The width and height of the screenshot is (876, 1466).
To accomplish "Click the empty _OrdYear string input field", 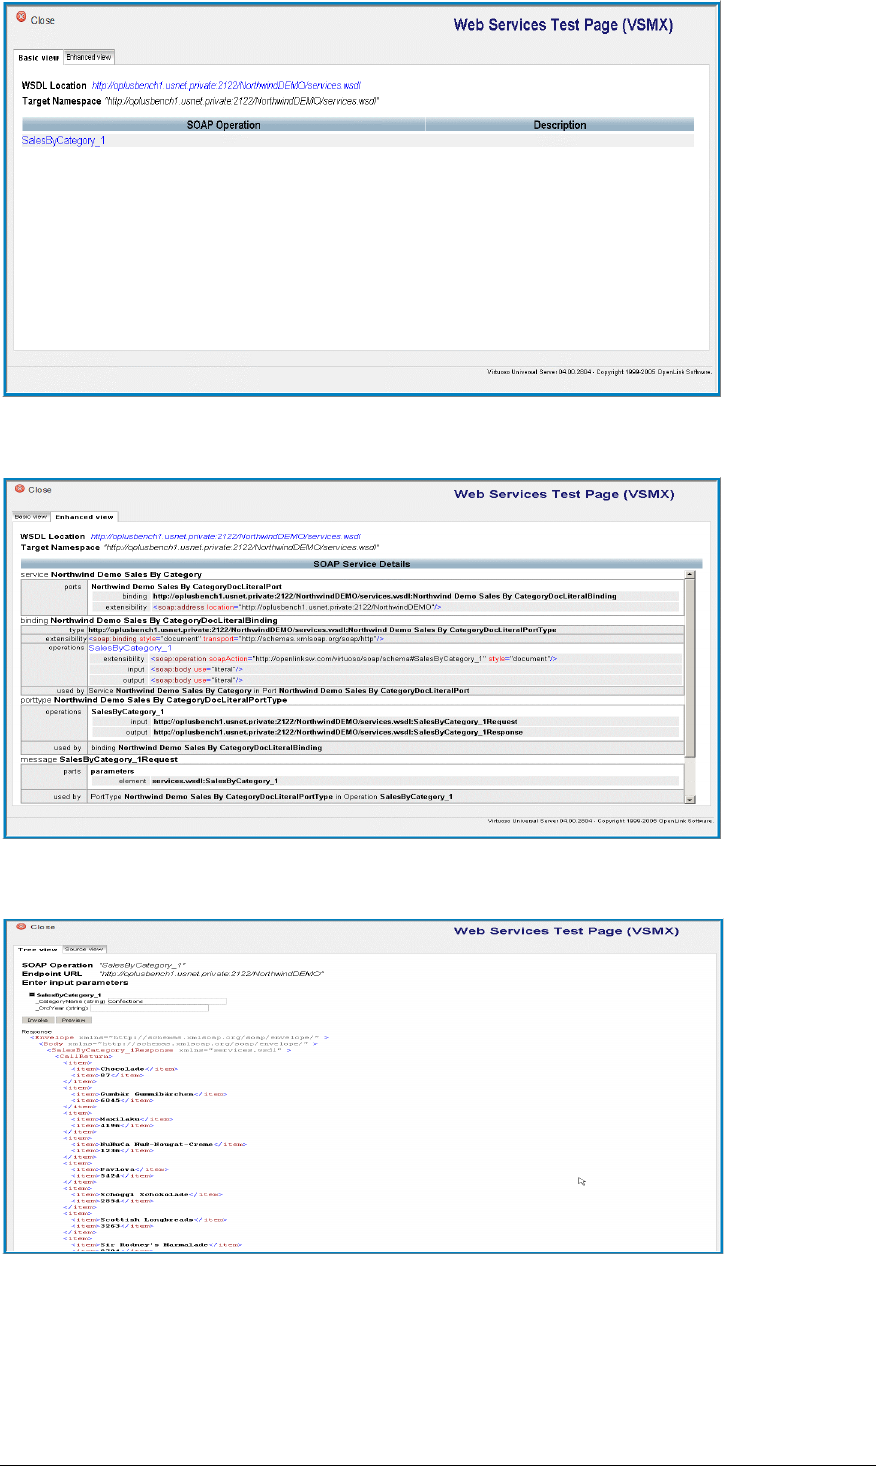I will pos(149,1008).
